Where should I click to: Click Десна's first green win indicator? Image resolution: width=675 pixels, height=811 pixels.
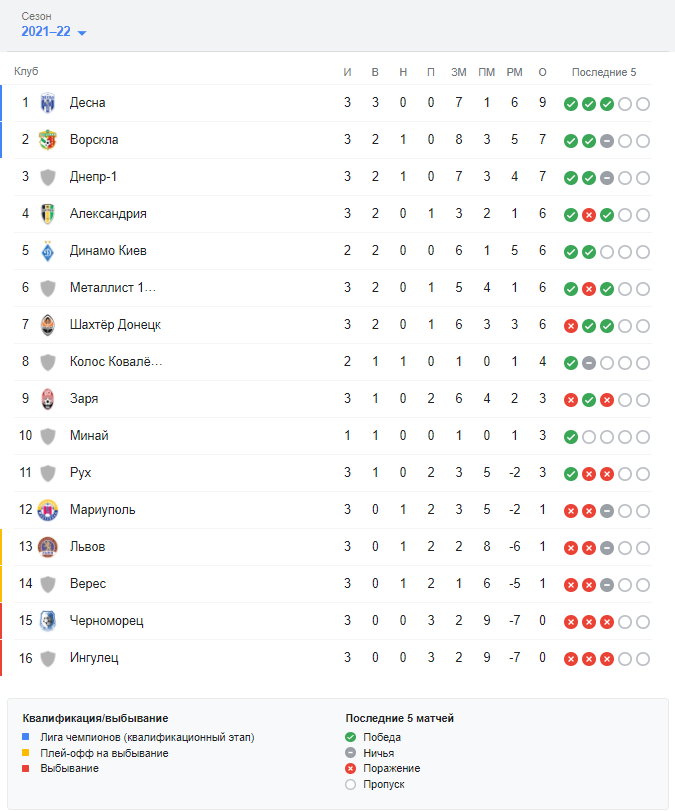click(570, 104)
